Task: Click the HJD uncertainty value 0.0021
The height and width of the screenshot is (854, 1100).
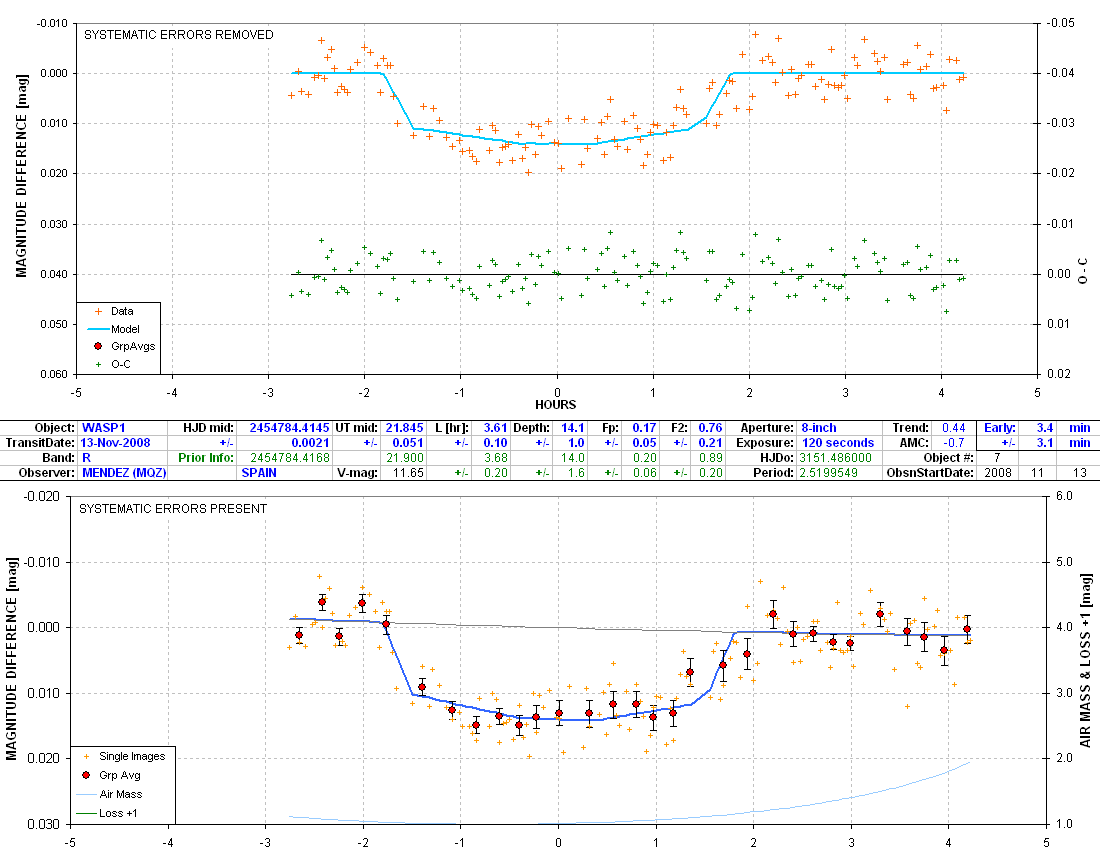Action: pyautogui.click(x=310, y=443)
